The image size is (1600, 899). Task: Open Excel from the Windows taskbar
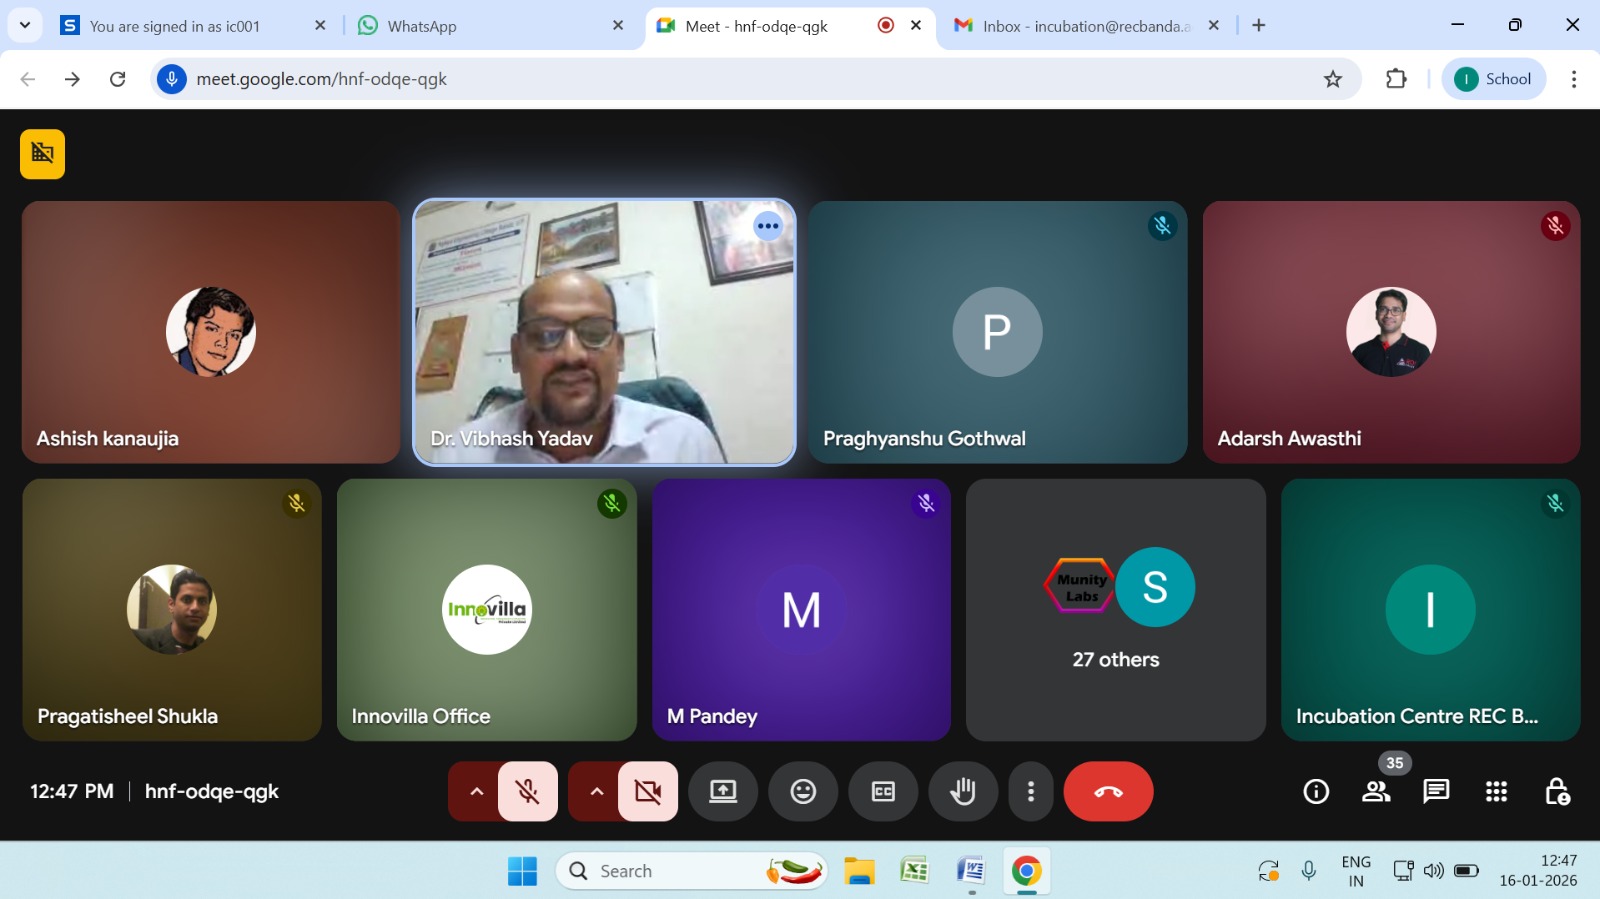[x=914, y=871]
